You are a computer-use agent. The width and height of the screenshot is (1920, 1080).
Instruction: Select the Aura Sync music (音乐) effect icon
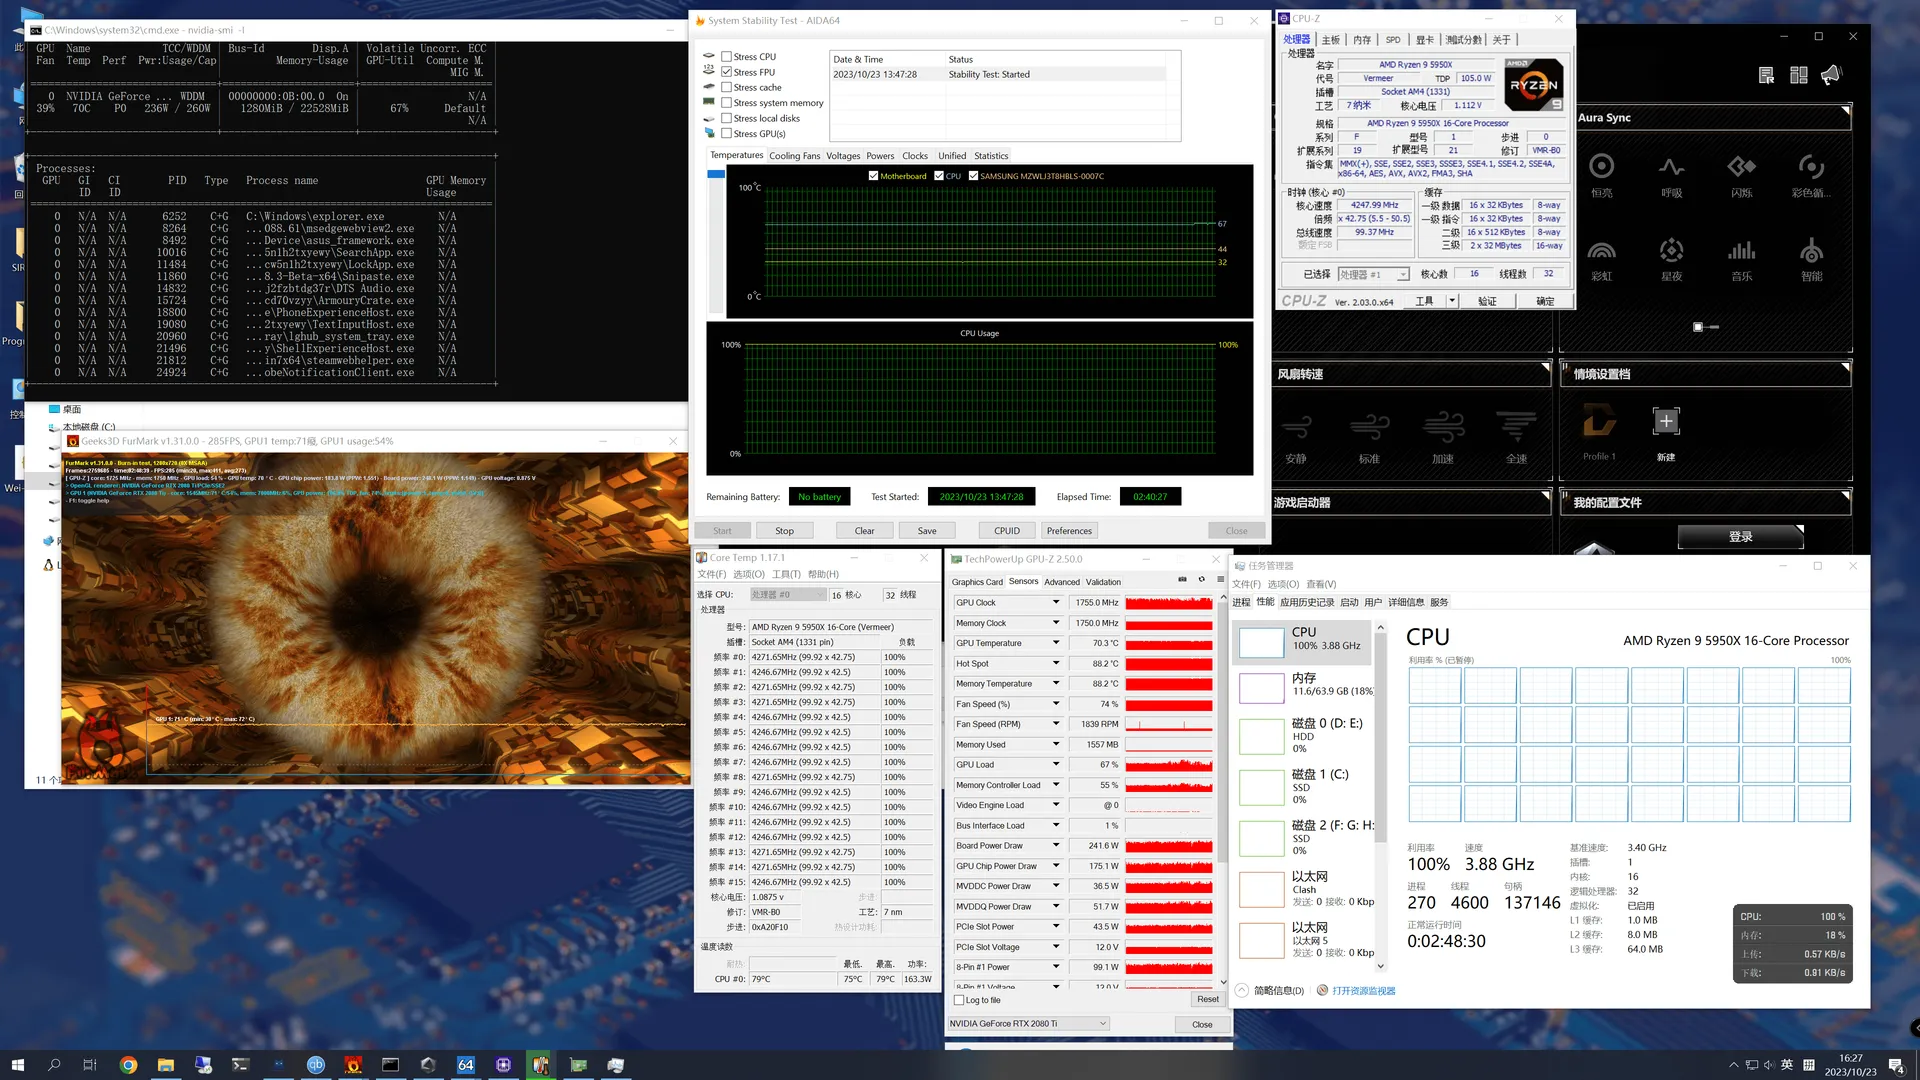pyautogui.click(x=1741, y=250)
